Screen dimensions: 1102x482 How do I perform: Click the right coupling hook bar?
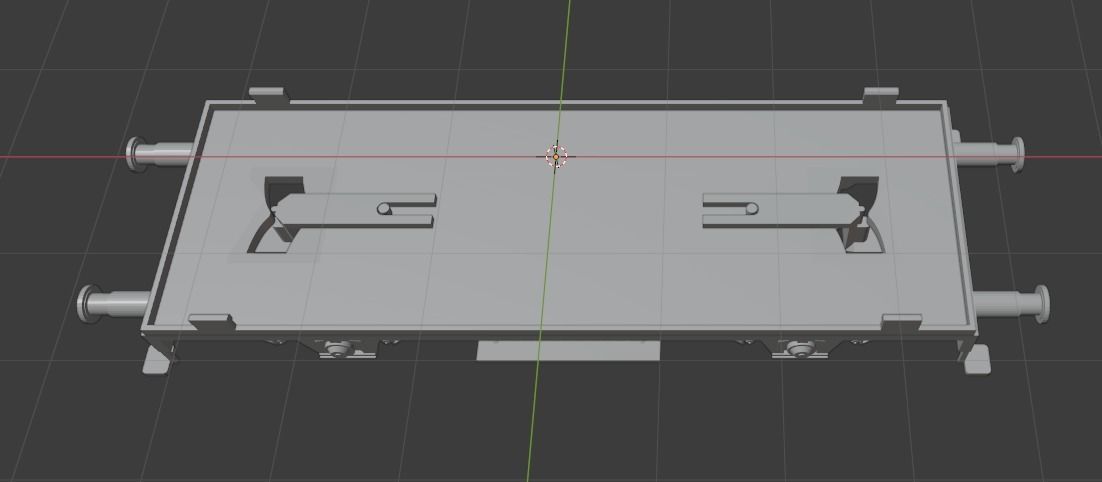click(x=785, y=211)
